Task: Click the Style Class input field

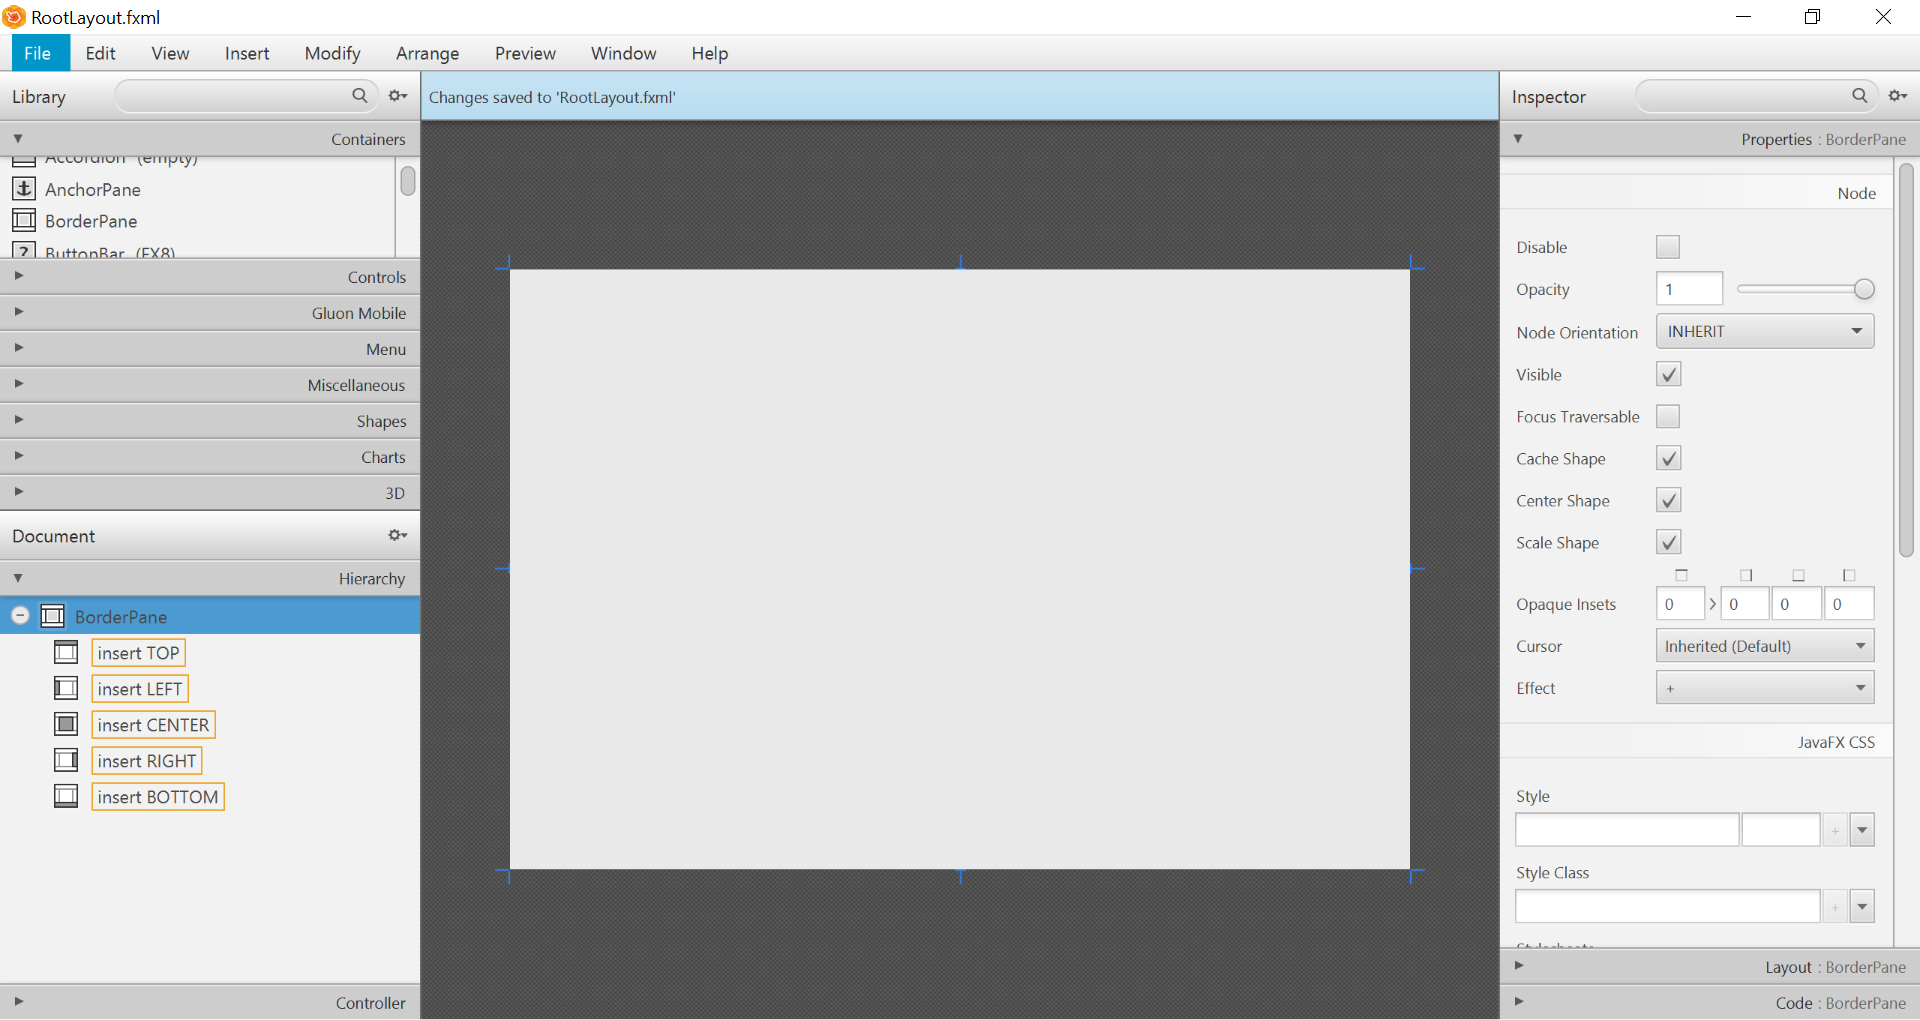Action: 1667,907
